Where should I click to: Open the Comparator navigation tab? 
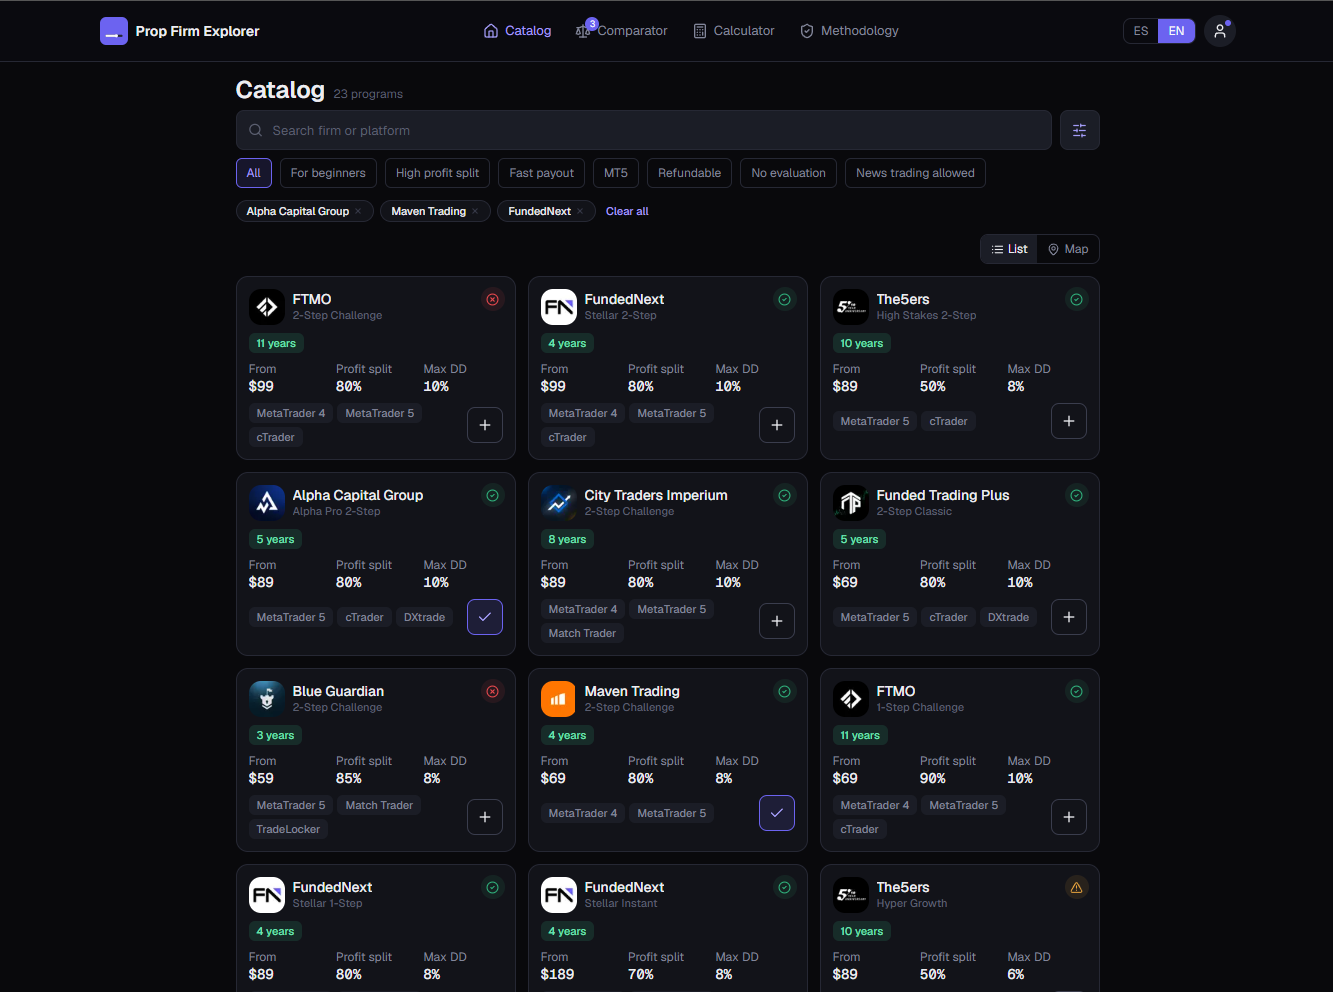(621, 31)
